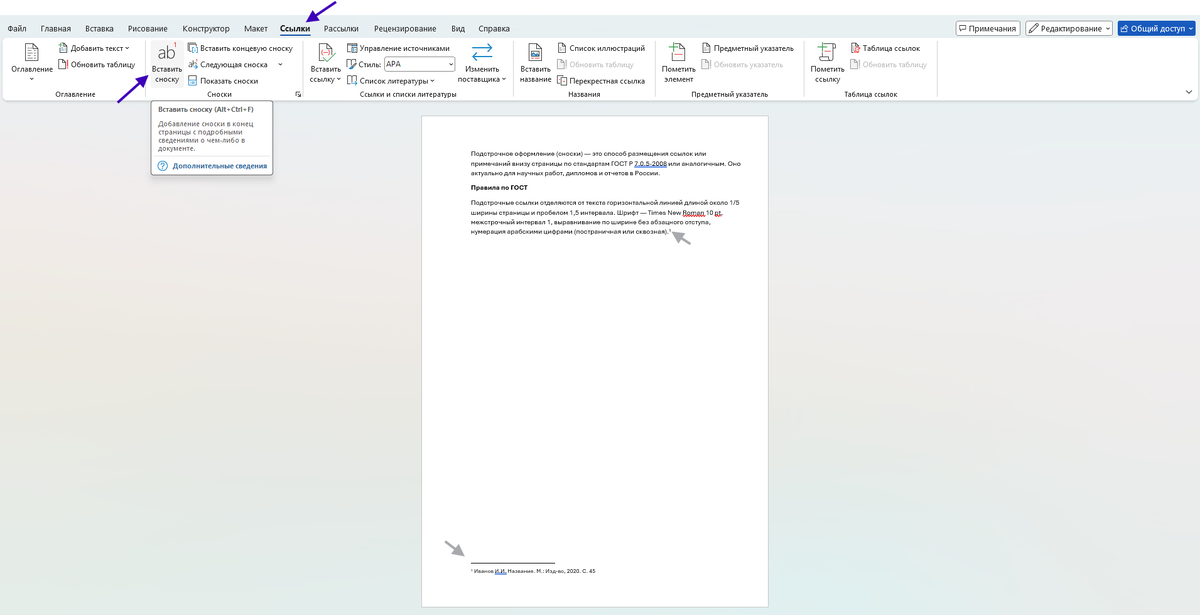This screenshot has width=1200, height=615.
Task: Click Добавить текст in Оглавление group
Action: 93,48
